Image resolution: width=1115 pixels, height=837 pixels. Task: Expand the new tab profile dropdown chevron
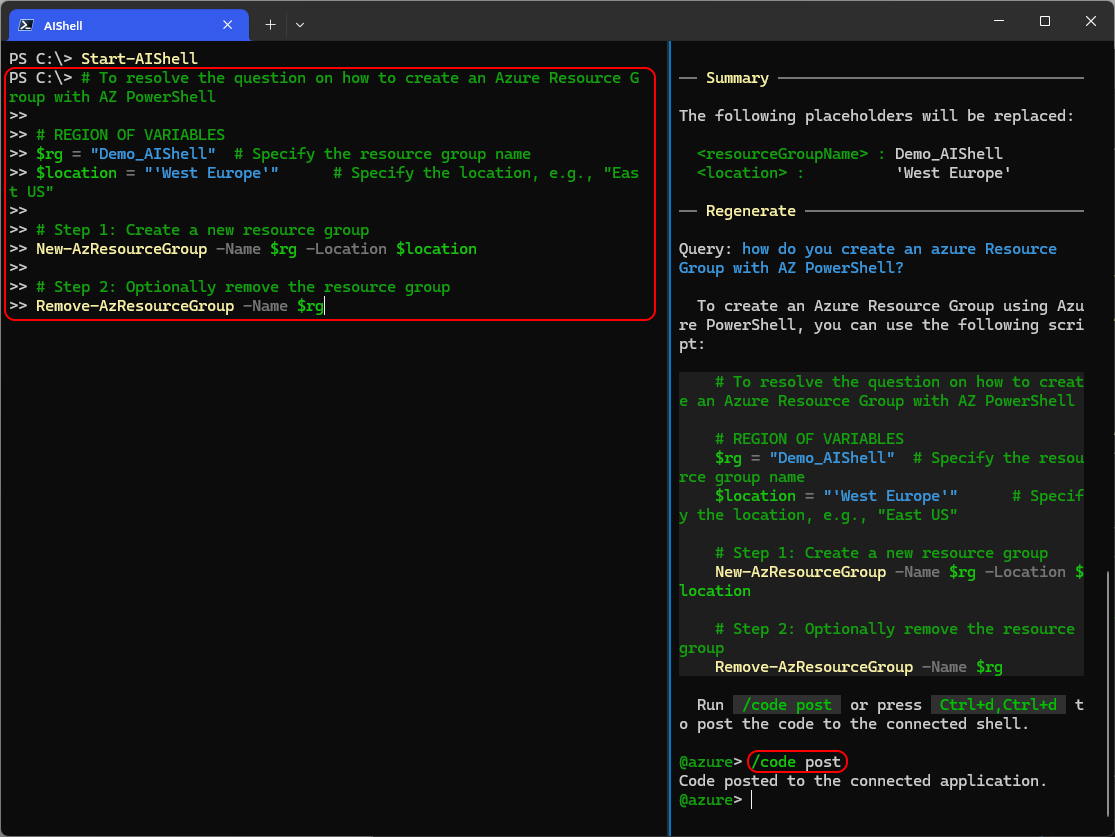pyautogui.click(x=300, y=25)
